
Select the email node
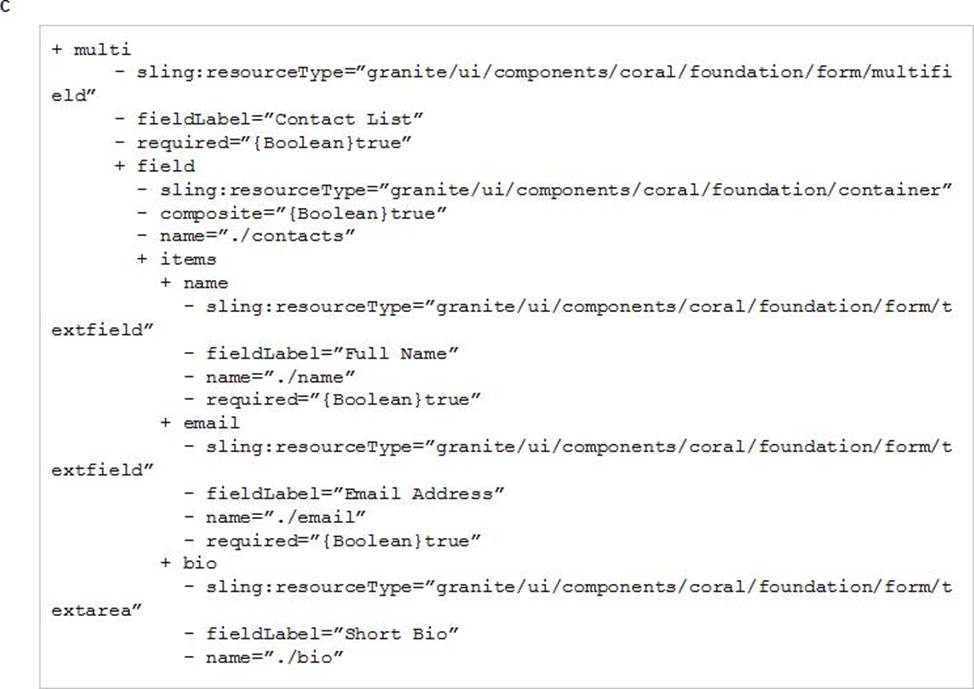click(211, 423)
